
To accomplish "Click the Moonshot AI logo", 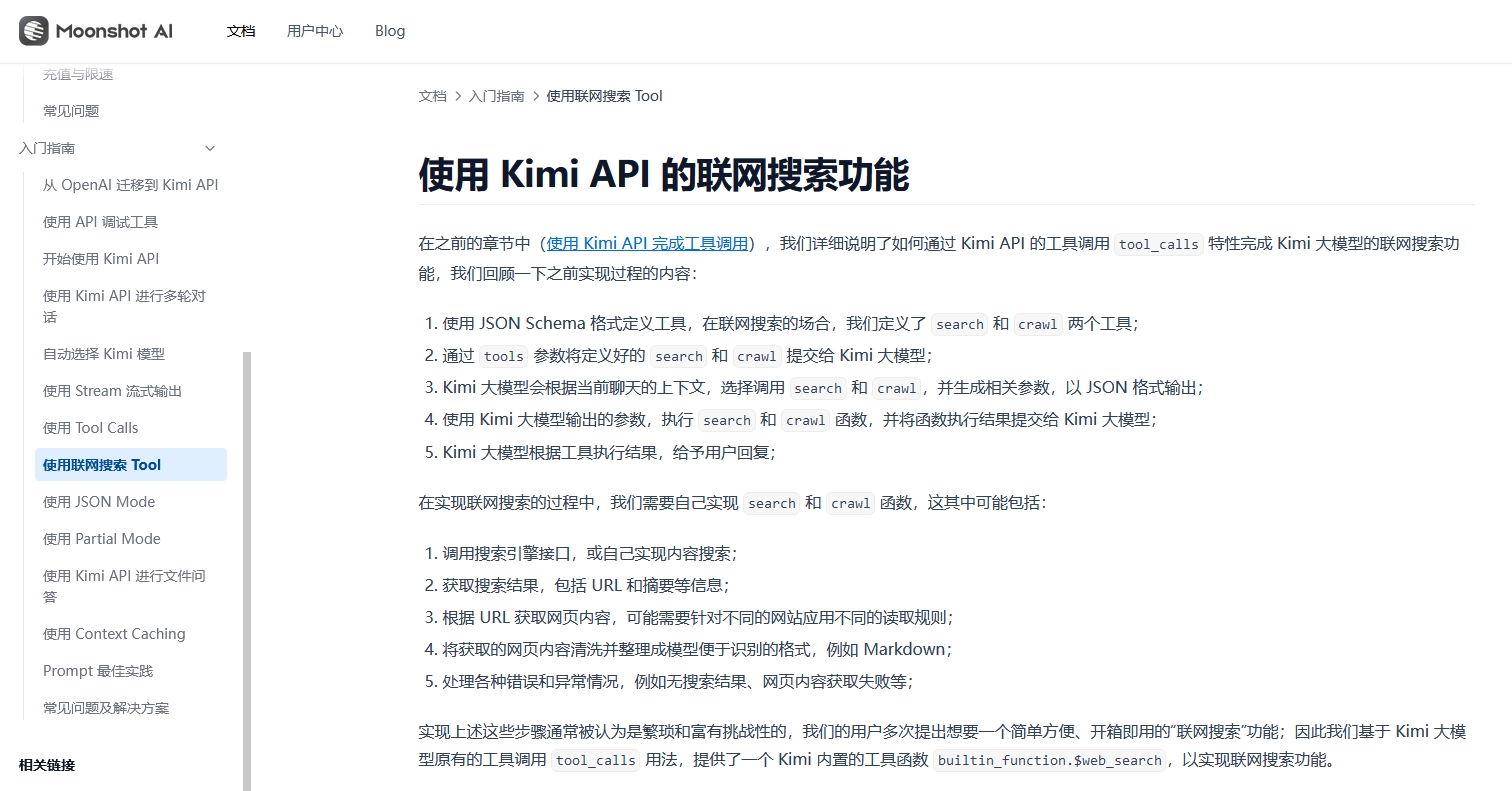I will 96,31.
